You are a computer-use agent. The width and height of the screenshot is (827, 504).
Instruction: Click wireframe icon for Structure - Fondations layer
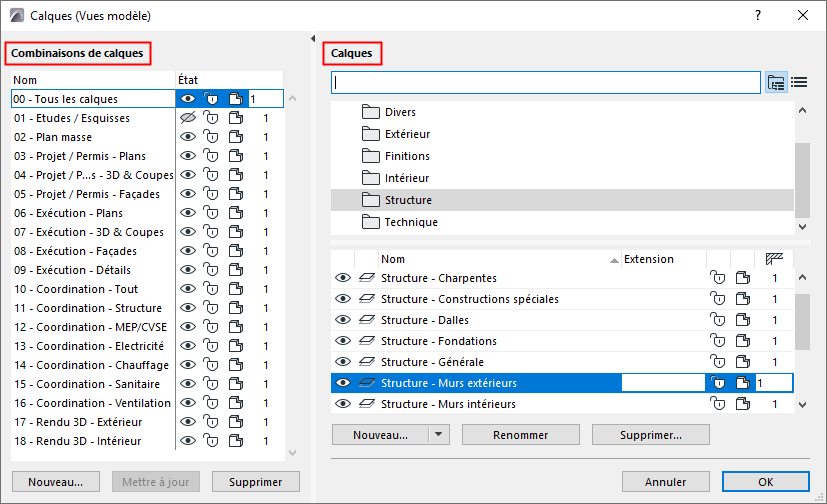click(x=366, y=341)
